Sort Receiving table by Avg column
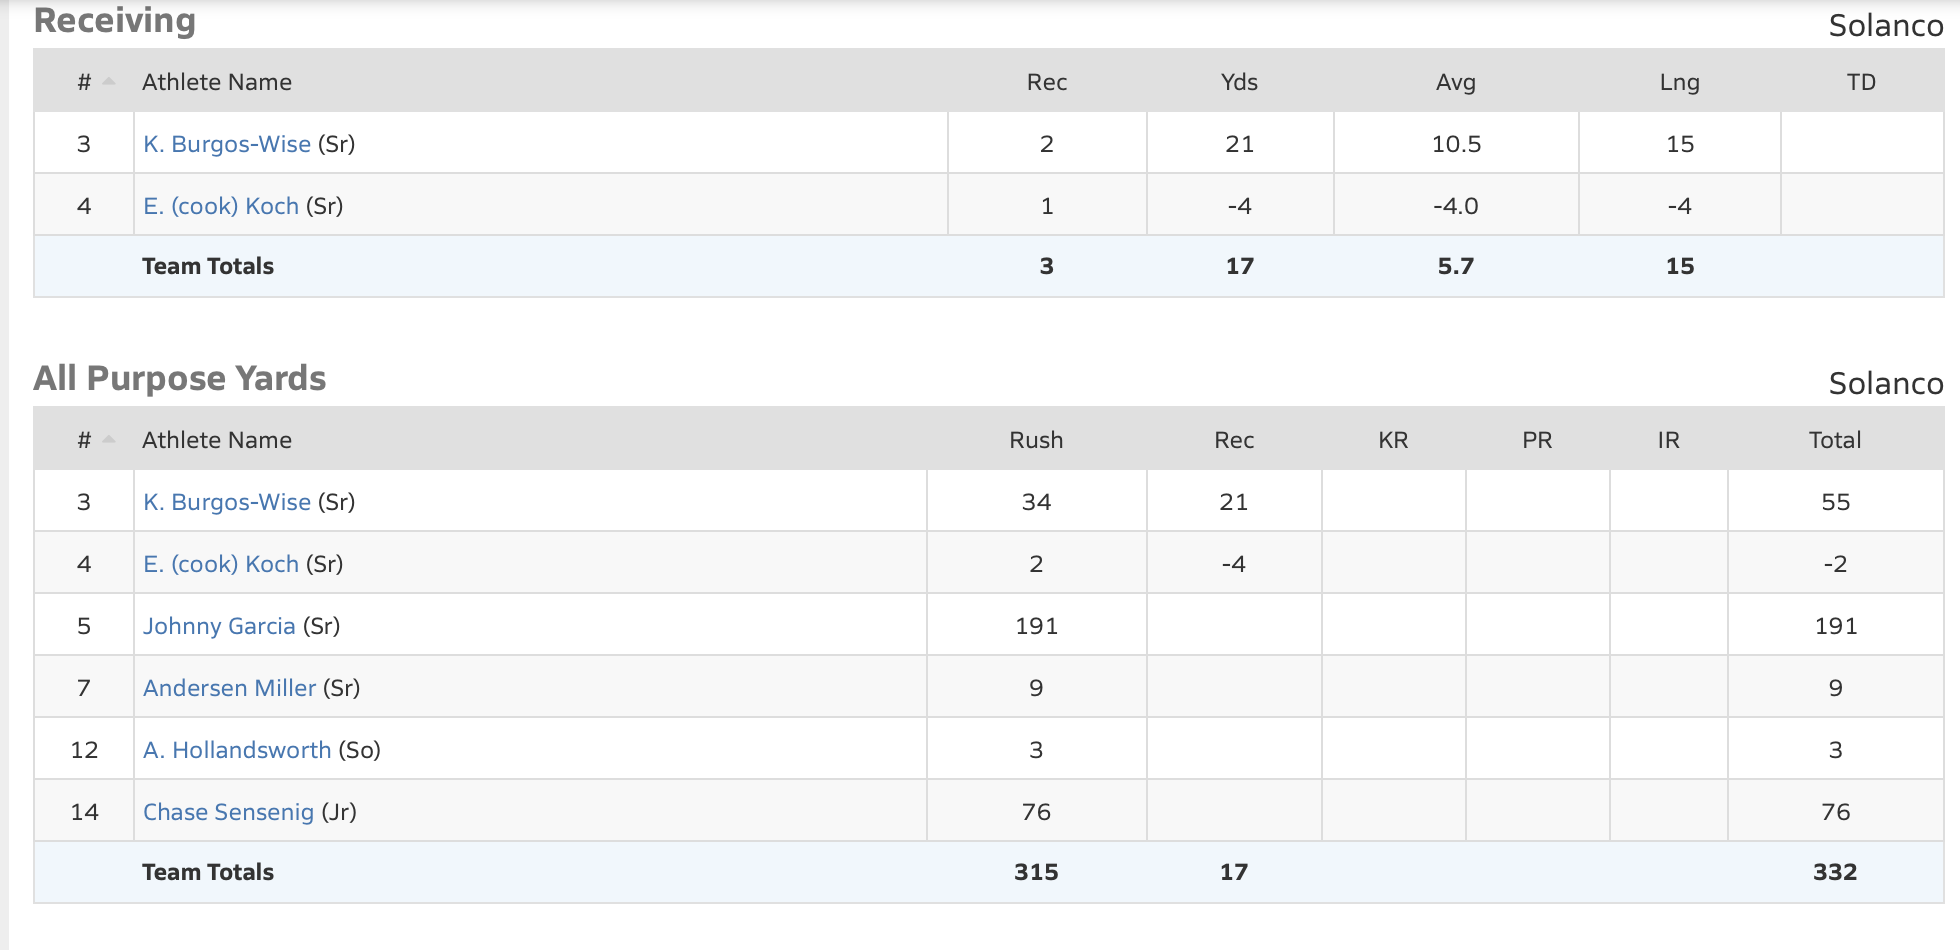Image resolution: width=1960 pixels, height=950 pixels. point(1455,82)
